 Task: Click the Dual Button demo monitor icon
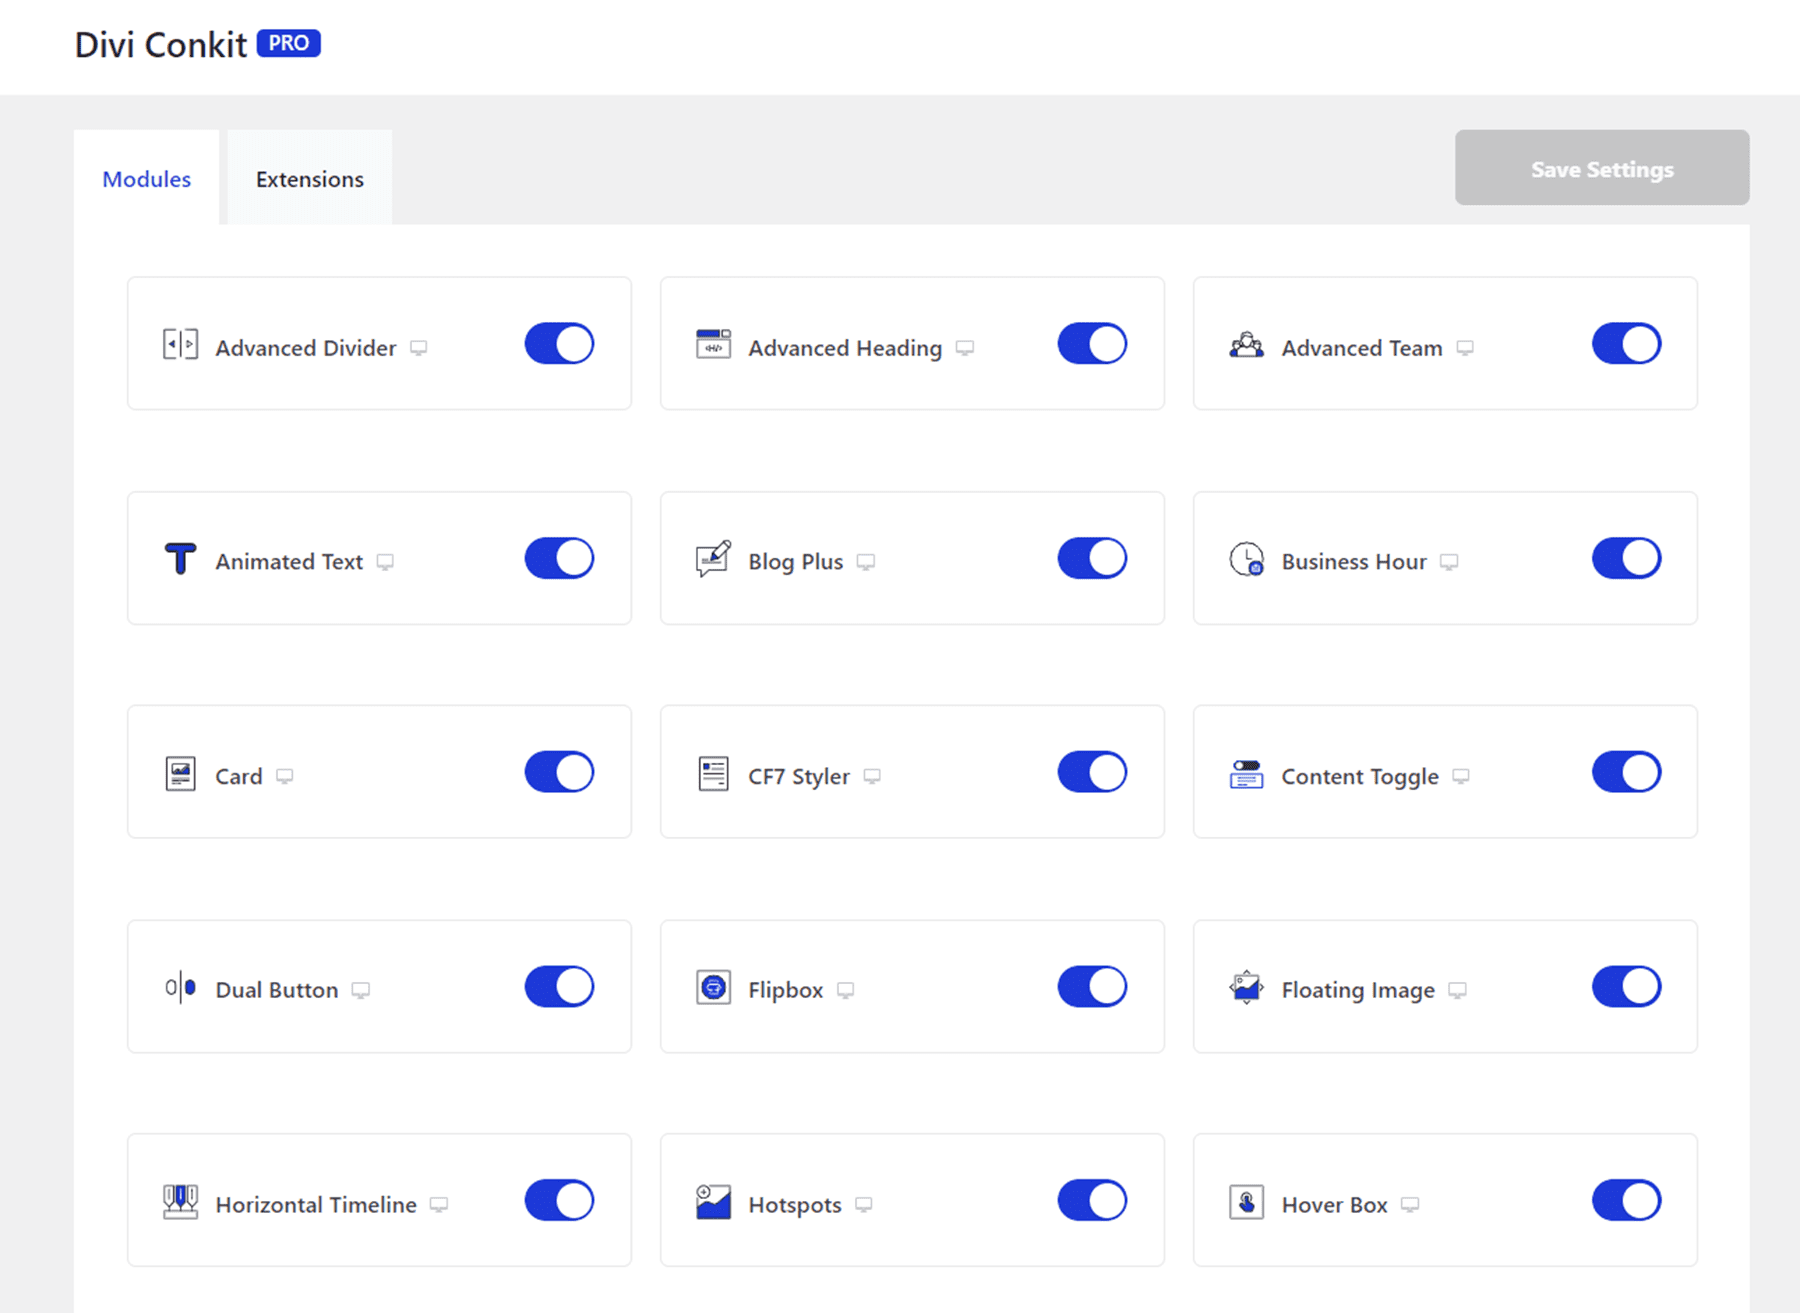click(361, 989)
